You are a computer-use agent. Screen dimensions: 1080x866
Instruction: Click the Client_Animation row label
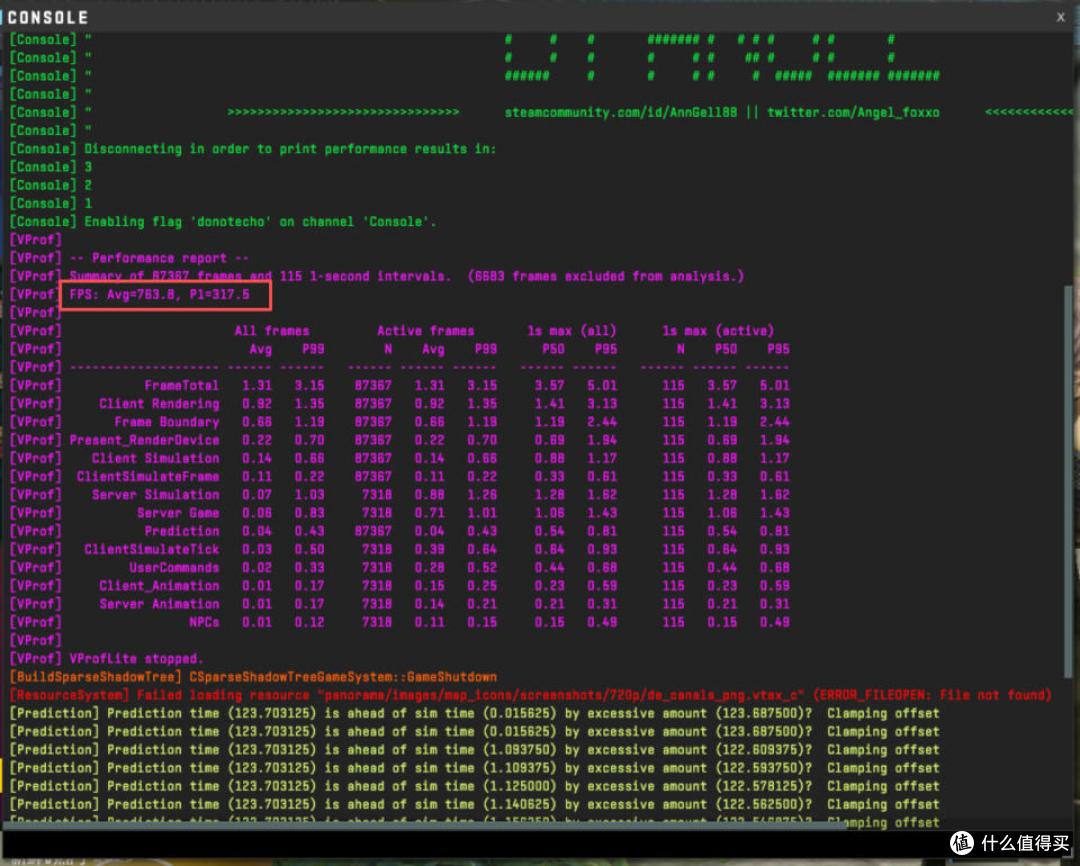coord(159,586)
